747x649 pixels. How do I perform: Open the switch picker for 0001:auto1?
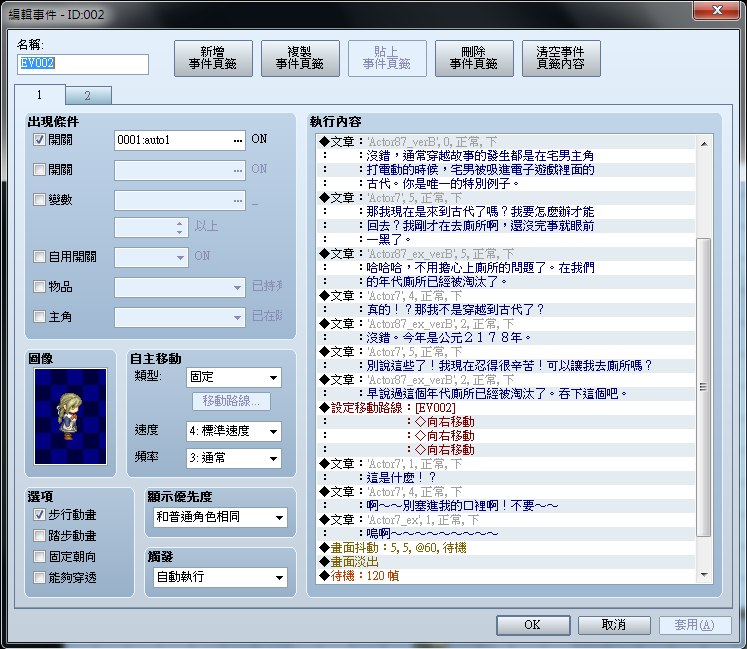pos(238,141)
